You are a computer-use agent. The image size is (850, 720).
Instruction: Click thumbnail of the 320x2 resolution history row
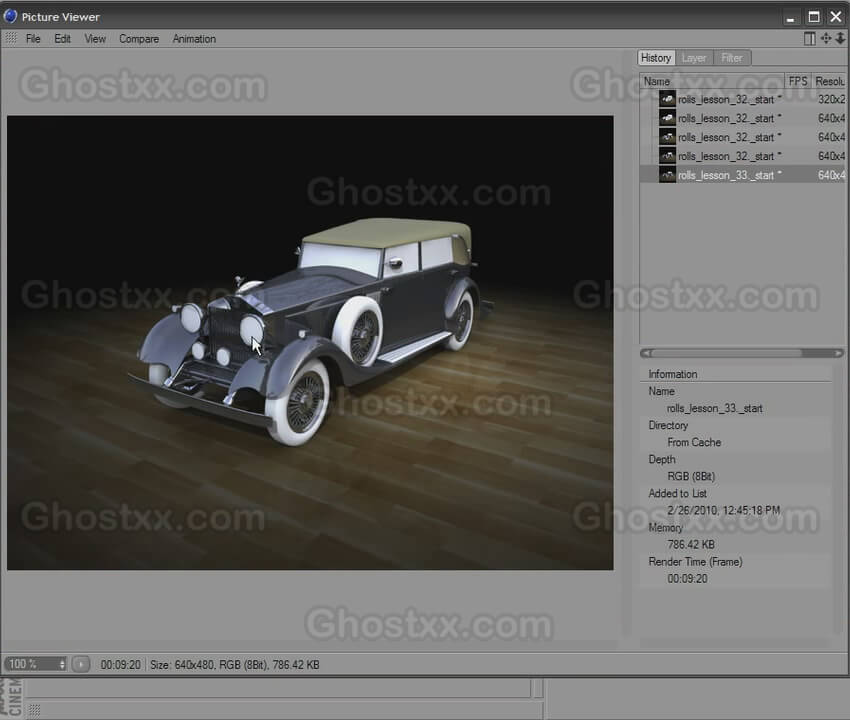pos(667,99)
